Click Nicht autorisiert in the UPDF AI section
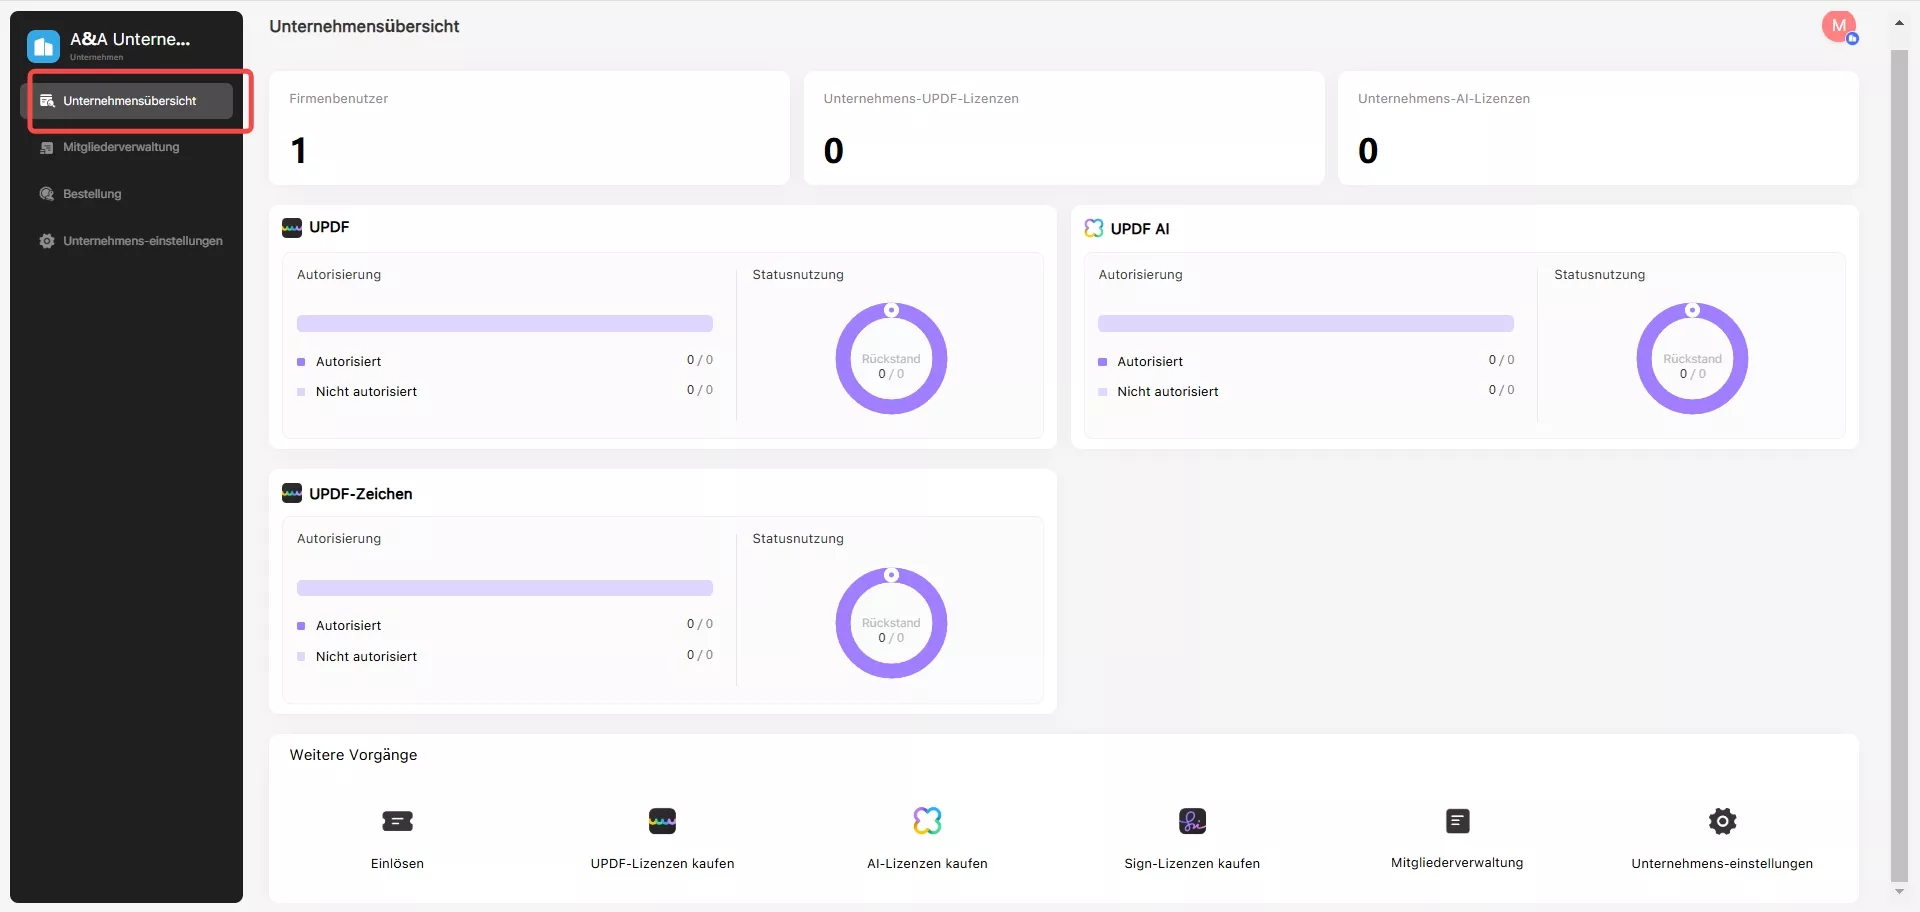The width and height of the screenshot is (1920, 912). [1168, 392]
